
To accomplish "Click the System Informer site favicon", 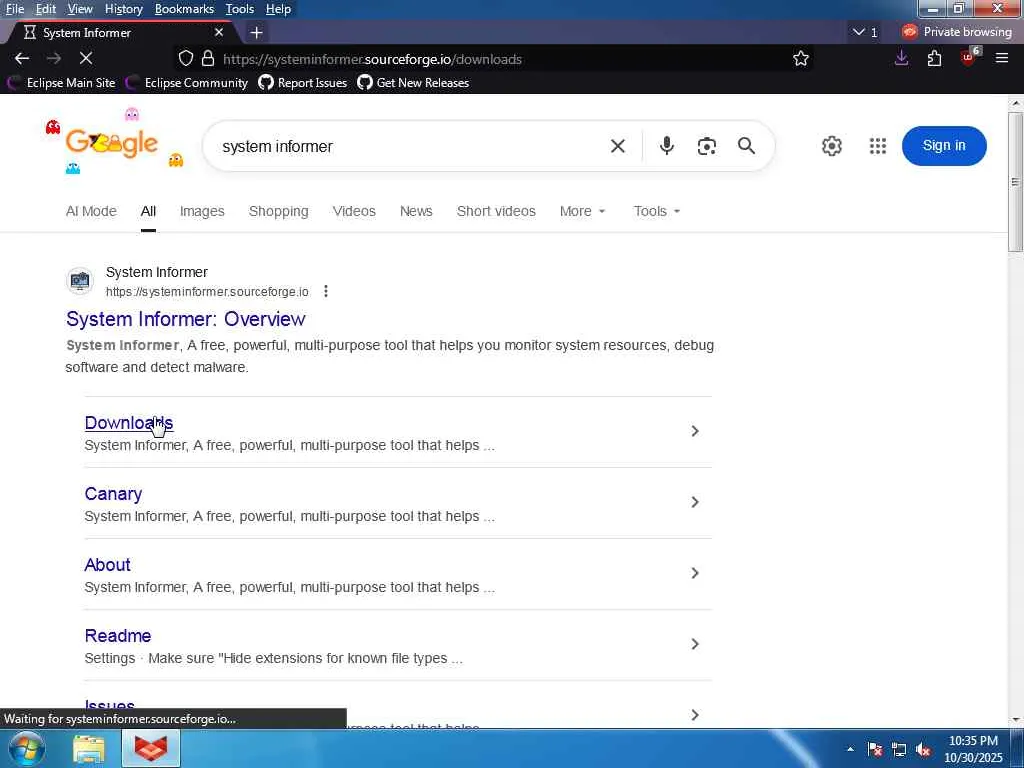I will [x=80, y=281].
